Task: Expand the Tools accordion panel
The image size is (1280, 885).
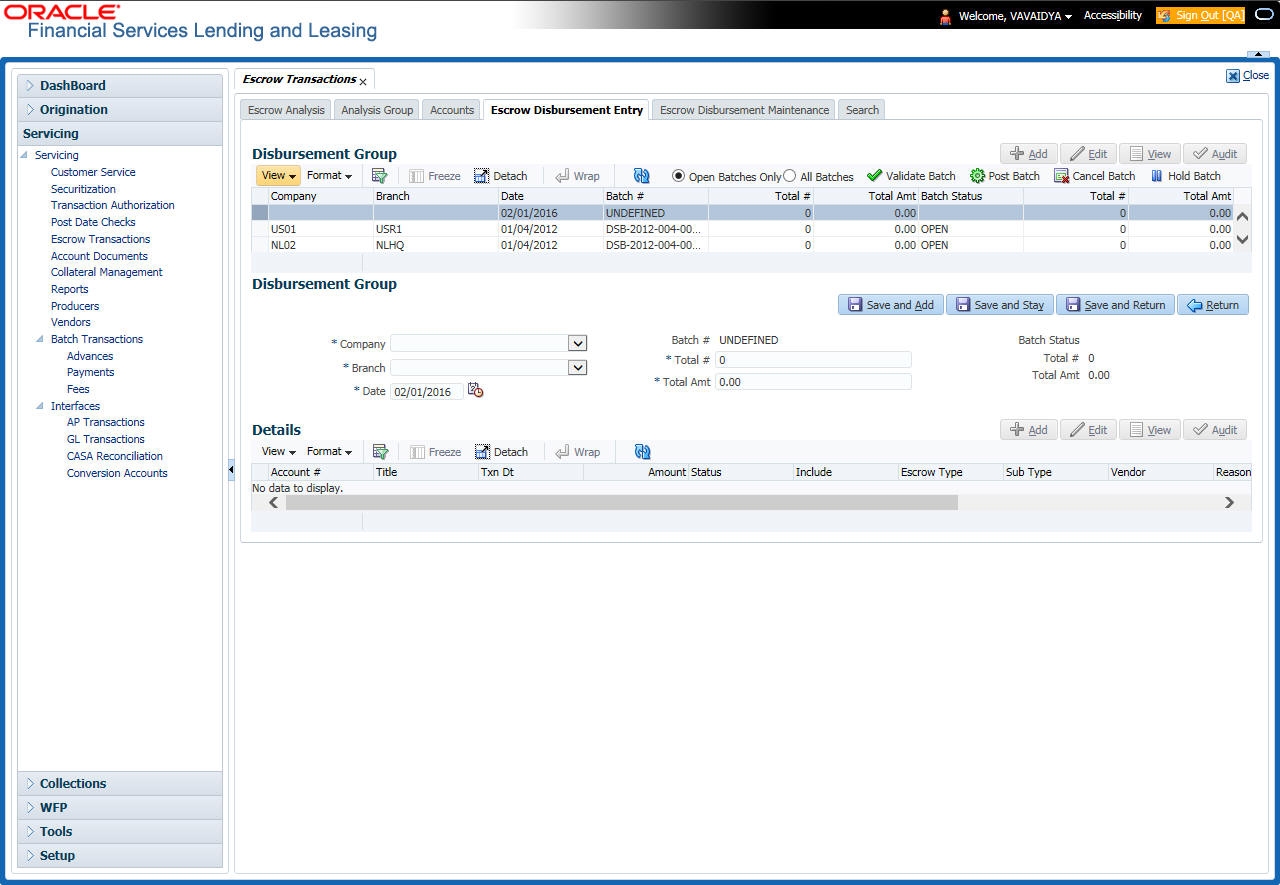Action: 120,832
